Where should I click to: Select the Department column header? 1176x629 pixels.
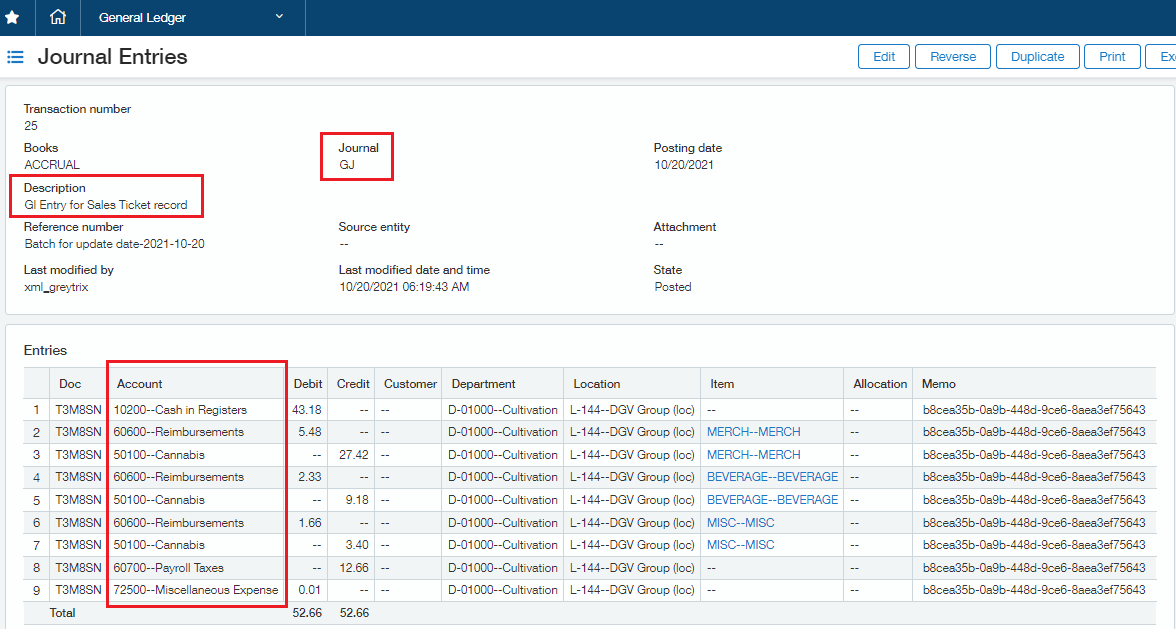pos(483,384)
